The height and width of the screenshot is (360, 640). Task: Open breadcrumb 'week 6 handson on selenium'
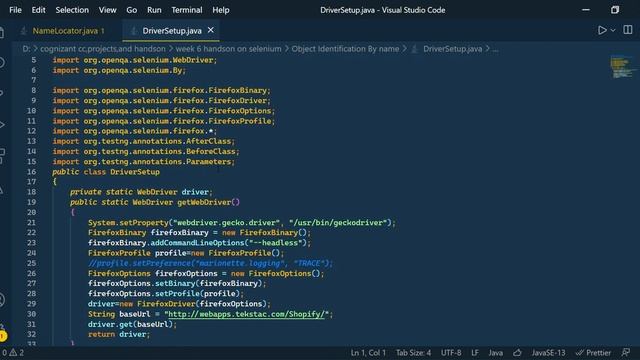point(229,49)
